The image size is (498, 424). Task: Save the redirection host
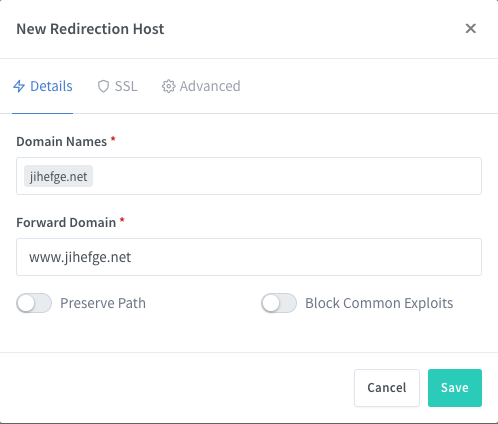point(455,388)
